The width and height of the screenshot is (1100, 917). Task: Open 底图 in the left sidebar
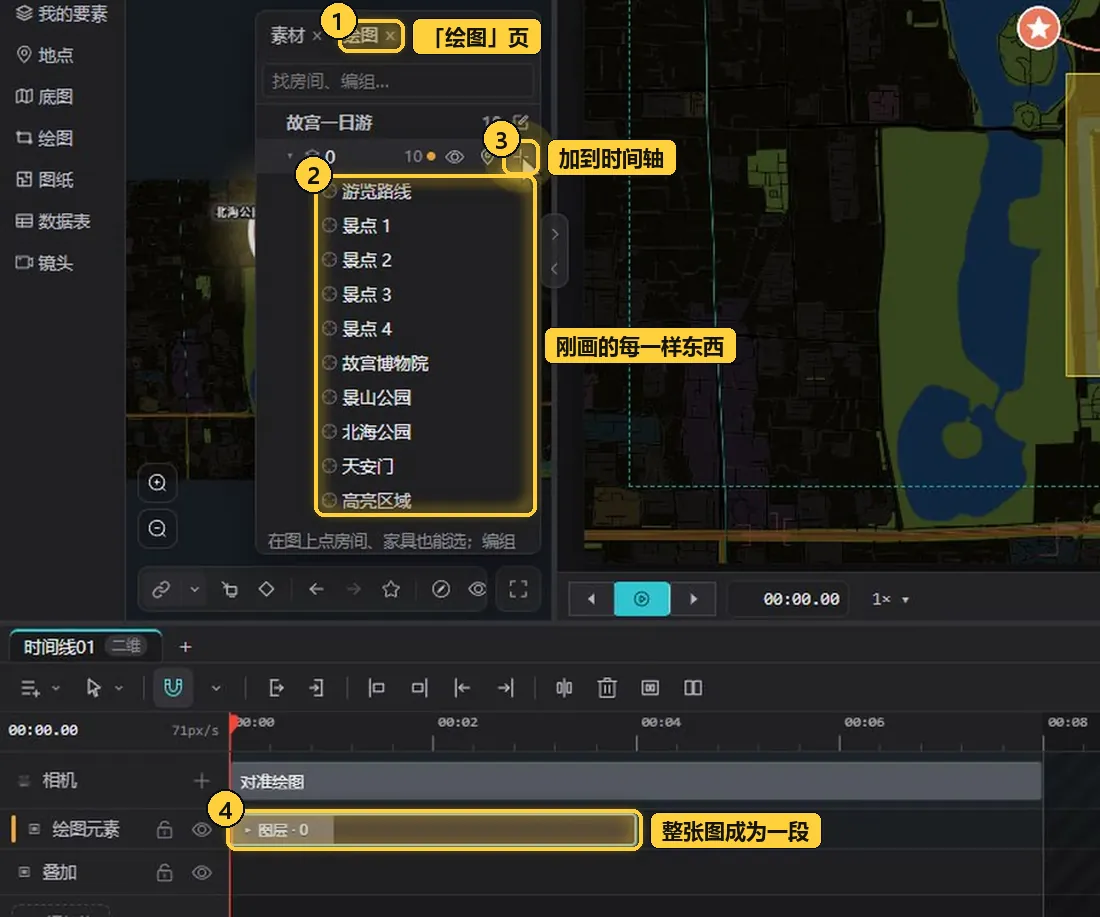click(x=45, y=96)
